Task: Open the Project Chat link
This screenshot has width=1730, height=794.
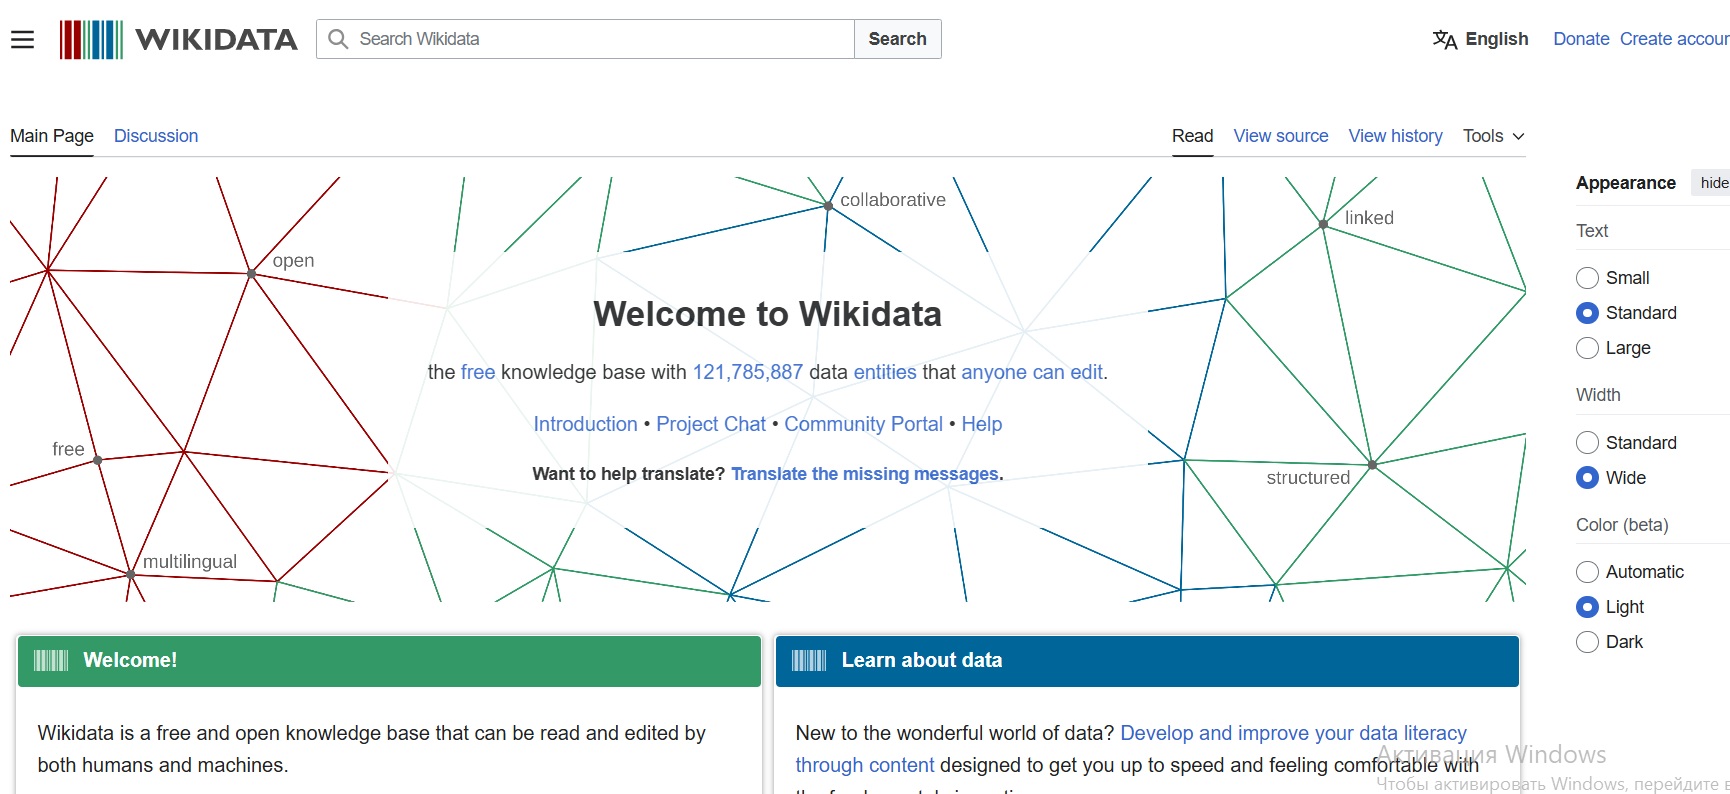Action: 711,424
